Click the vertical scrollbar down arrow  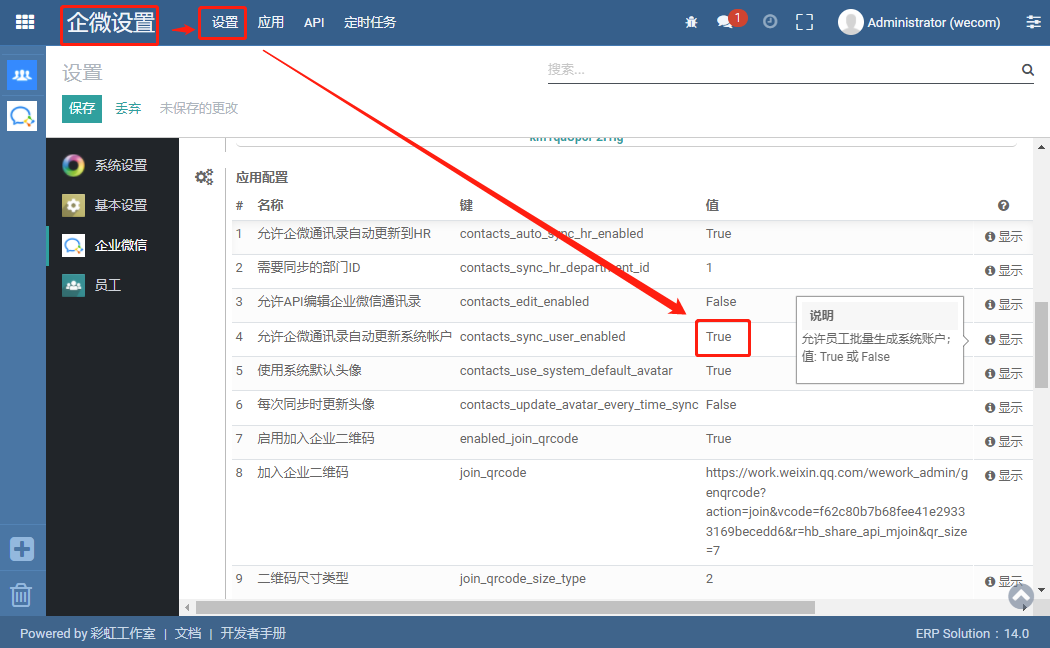coord(1041,590)
